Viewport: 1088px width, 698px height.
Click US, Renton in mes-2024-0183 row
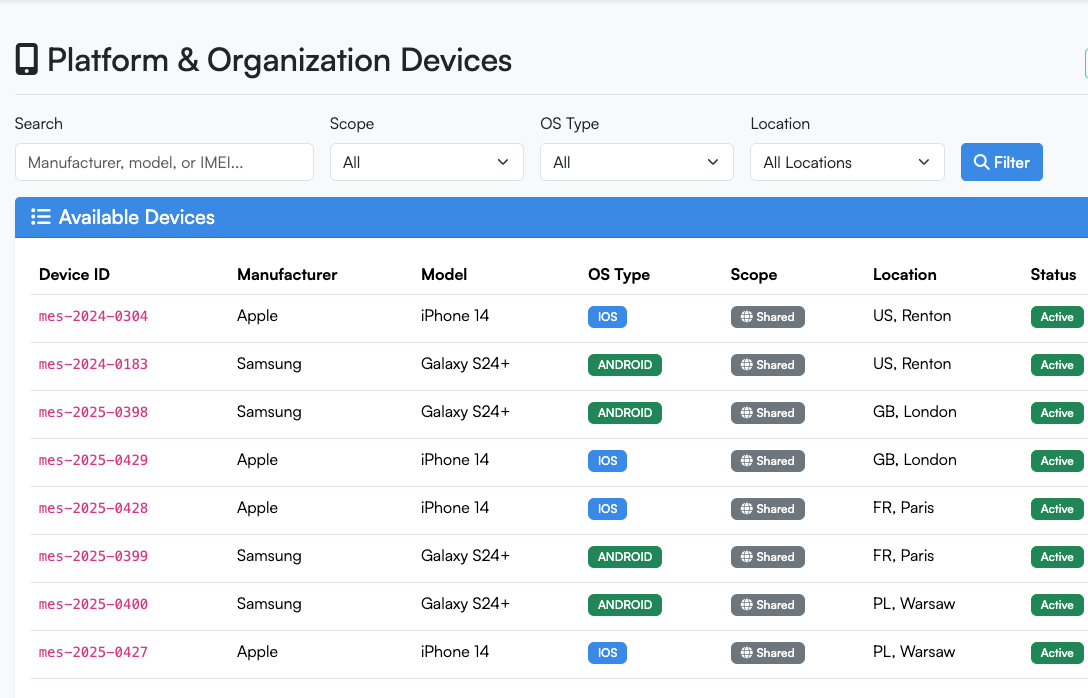[x=912, y=364]
